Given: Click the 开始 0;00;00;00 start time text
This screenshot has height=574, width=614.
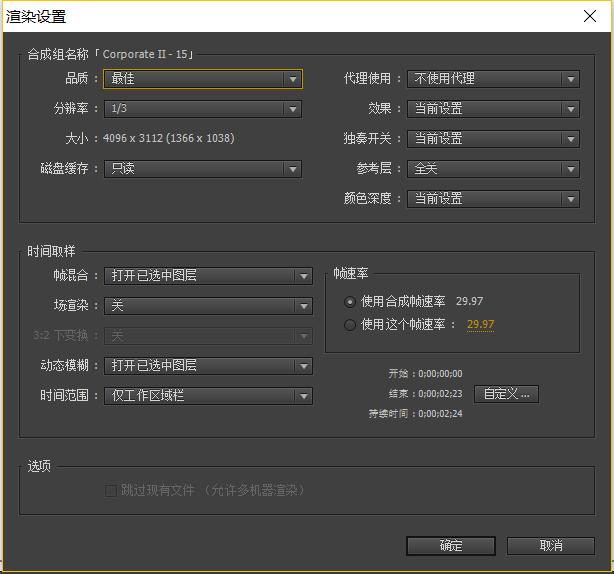Looking at the screenshot, I should [x=425, y=374].
